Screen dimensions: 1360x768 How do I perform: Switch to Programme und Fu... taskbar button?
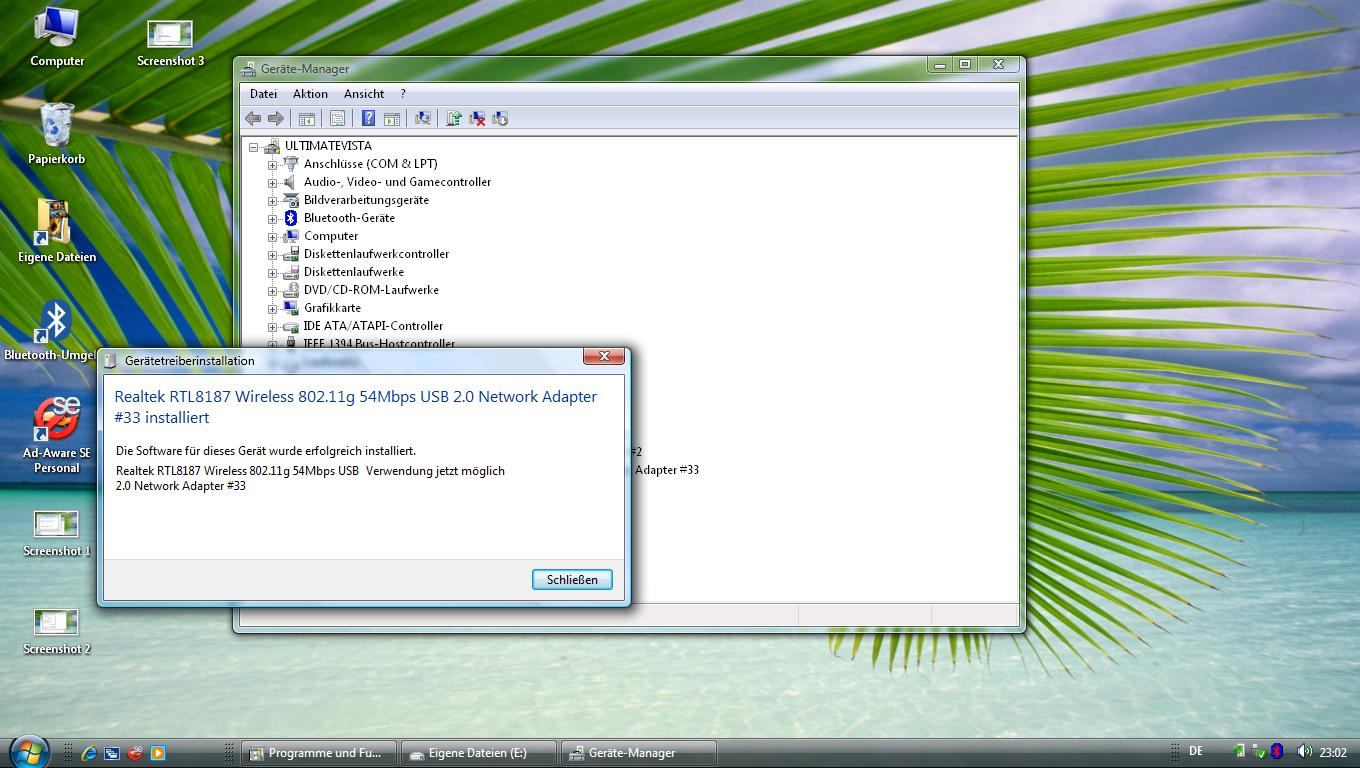[x=318, y=753]
